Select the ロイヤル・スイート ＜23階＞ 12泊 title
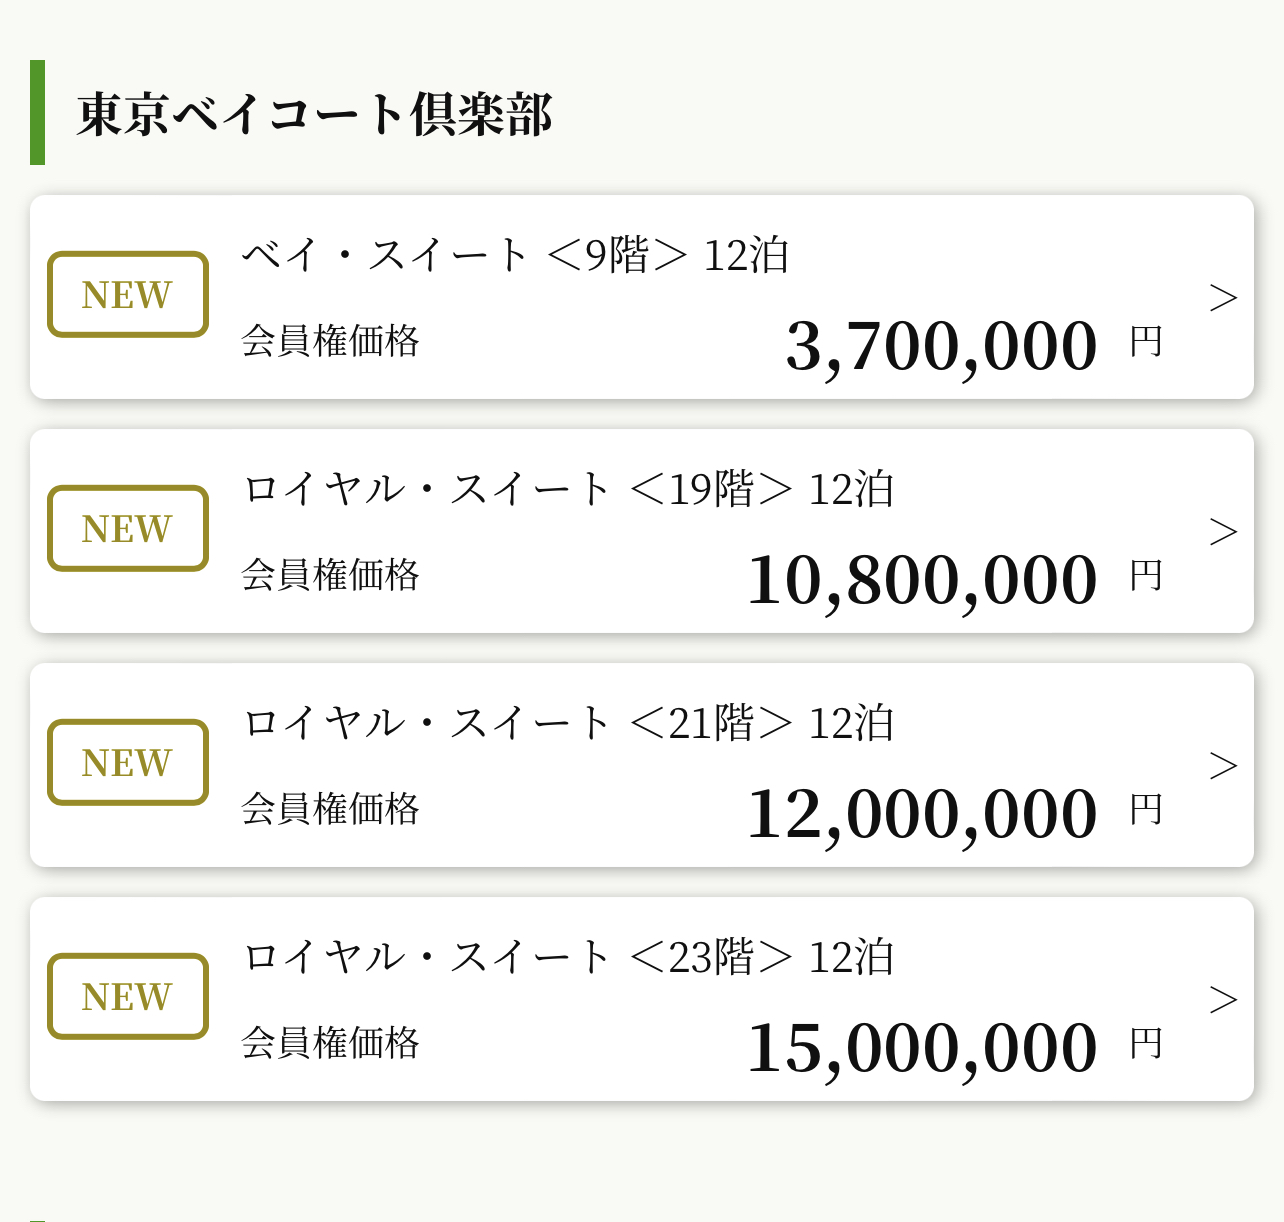This screenshot has width=1284, height=1222. point(566,957)
